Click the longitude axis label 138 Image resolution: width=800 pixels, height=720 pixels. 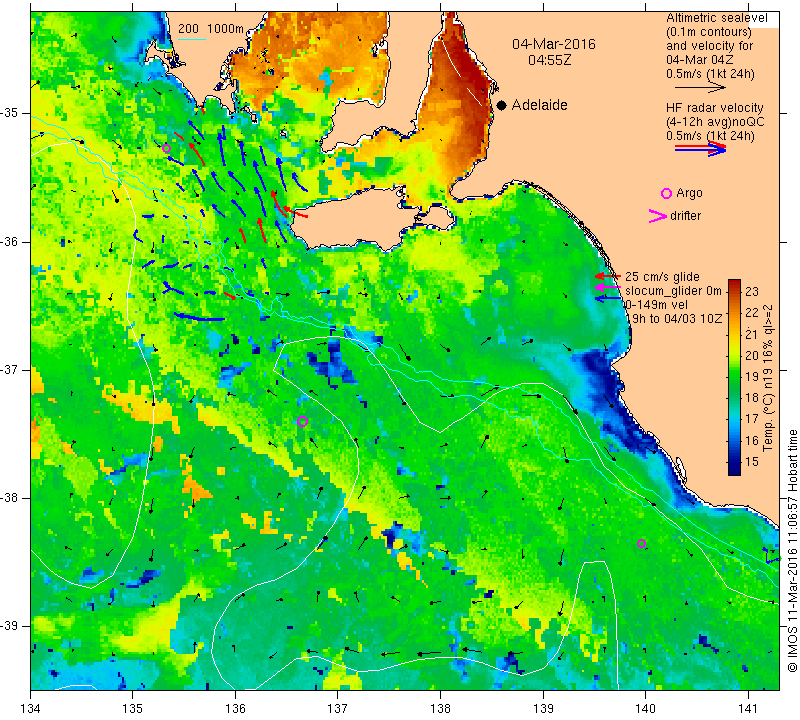440,709
